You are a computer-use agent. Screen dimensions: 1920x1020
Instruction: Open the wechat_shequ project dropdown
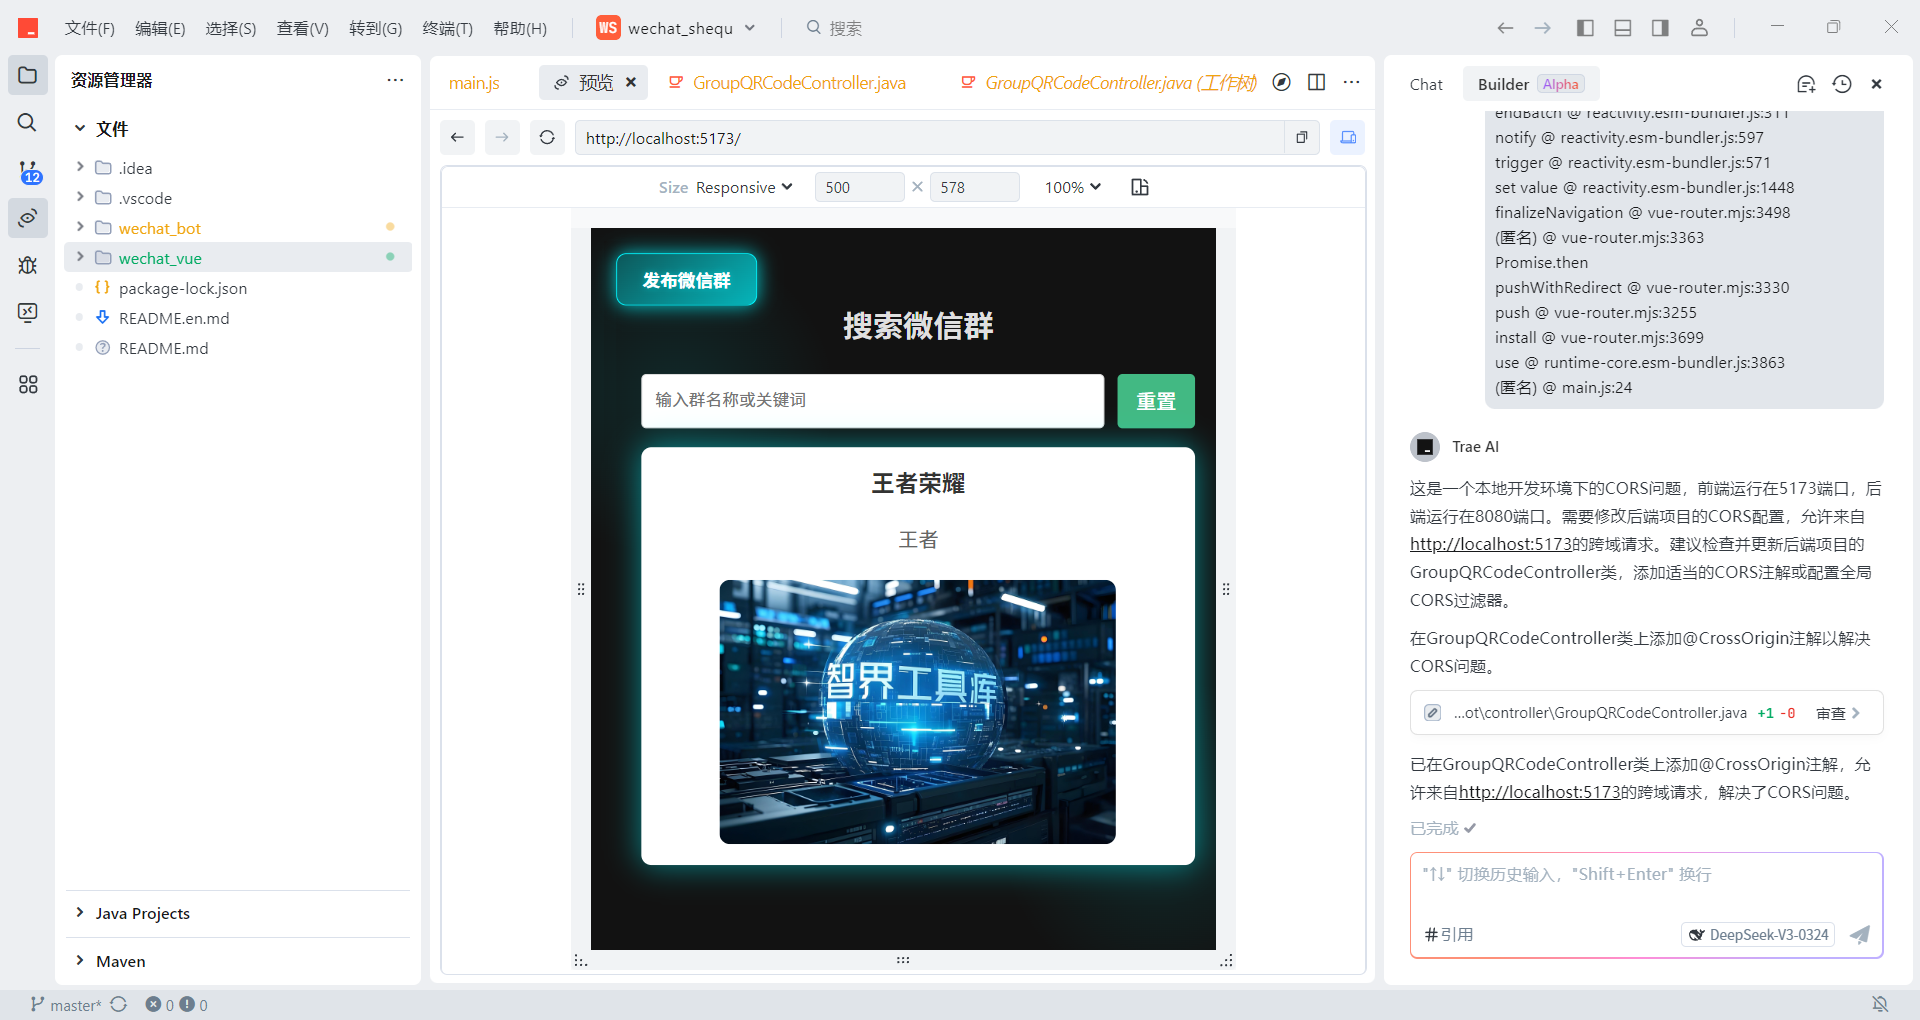coord(676,28)
